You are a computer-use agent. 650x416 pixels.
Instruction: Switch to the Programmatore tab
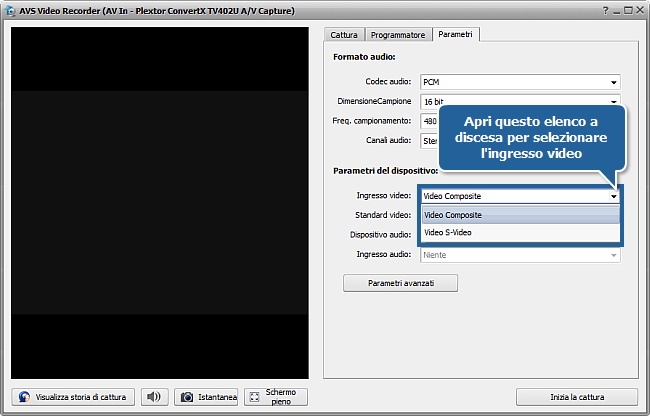click(398, 35)
